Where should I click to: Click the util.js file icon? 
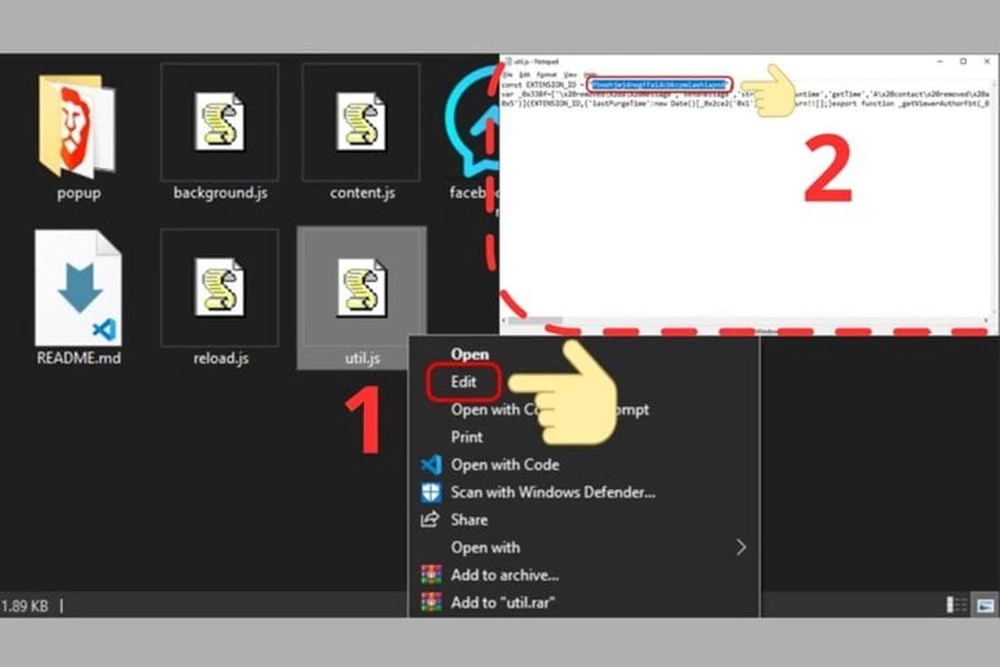pyautogui.click(x=360, y=288)
